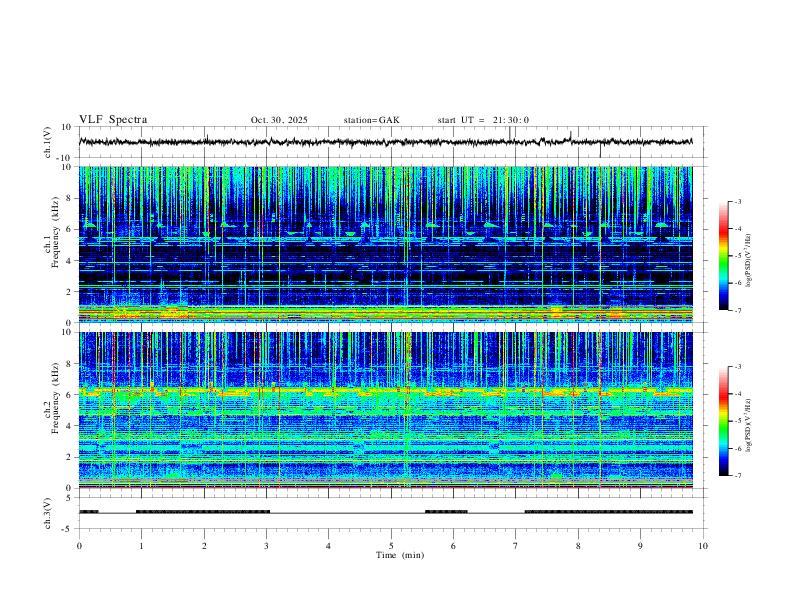Click the 'VLF Spectra' title text

pos(113,120)
